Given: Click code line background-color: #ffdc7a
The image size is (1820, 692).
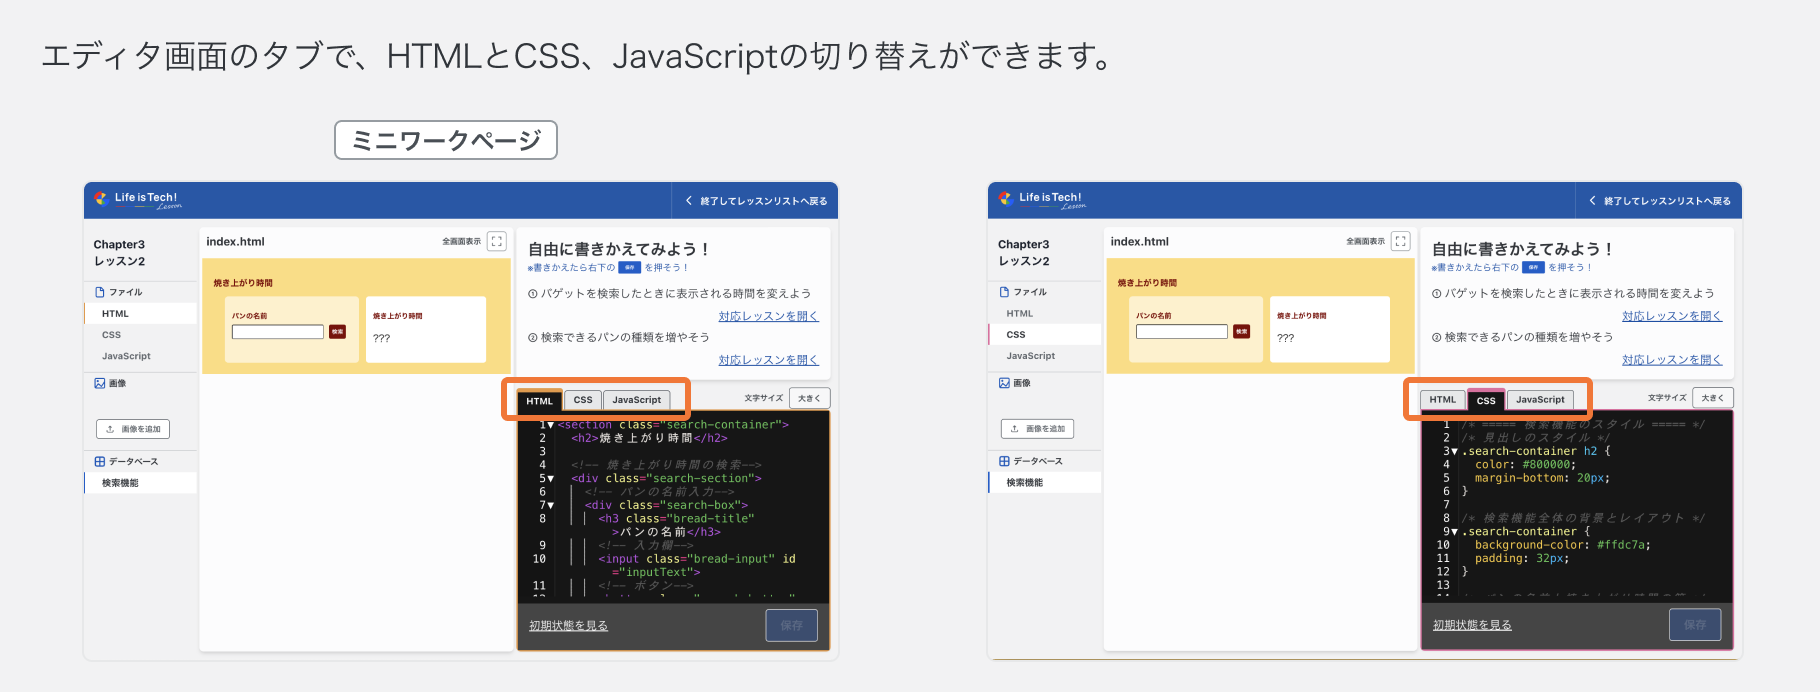Looking at the screenshot, I should coord(1562,545).
